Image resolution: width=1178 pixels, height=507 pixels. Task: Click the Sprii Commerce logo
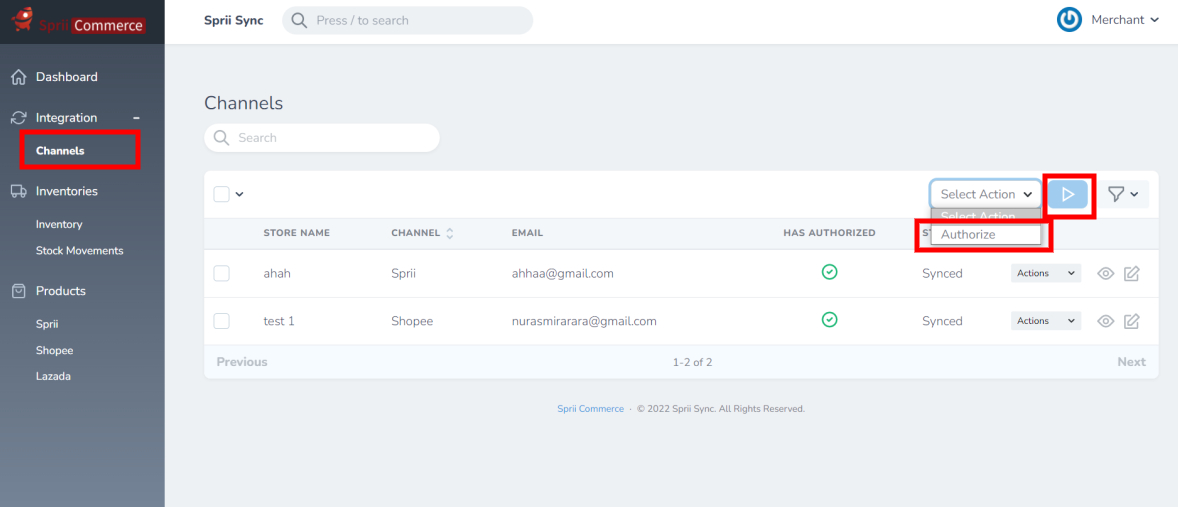[x=78, y=22]
